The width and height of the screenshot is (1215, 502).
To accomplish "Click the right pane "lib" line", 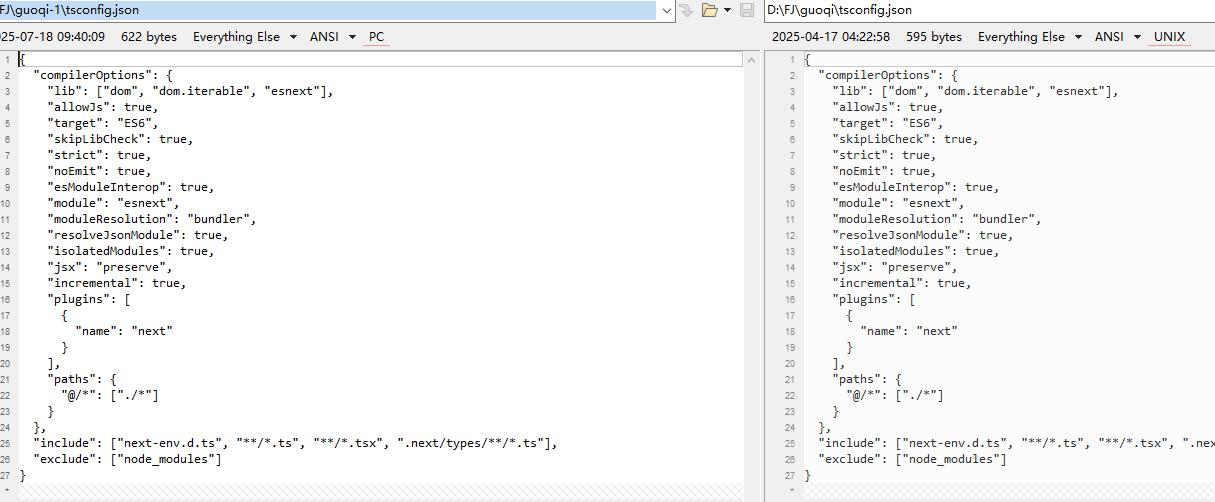I will pyautogui.click(x=975, y=91).
